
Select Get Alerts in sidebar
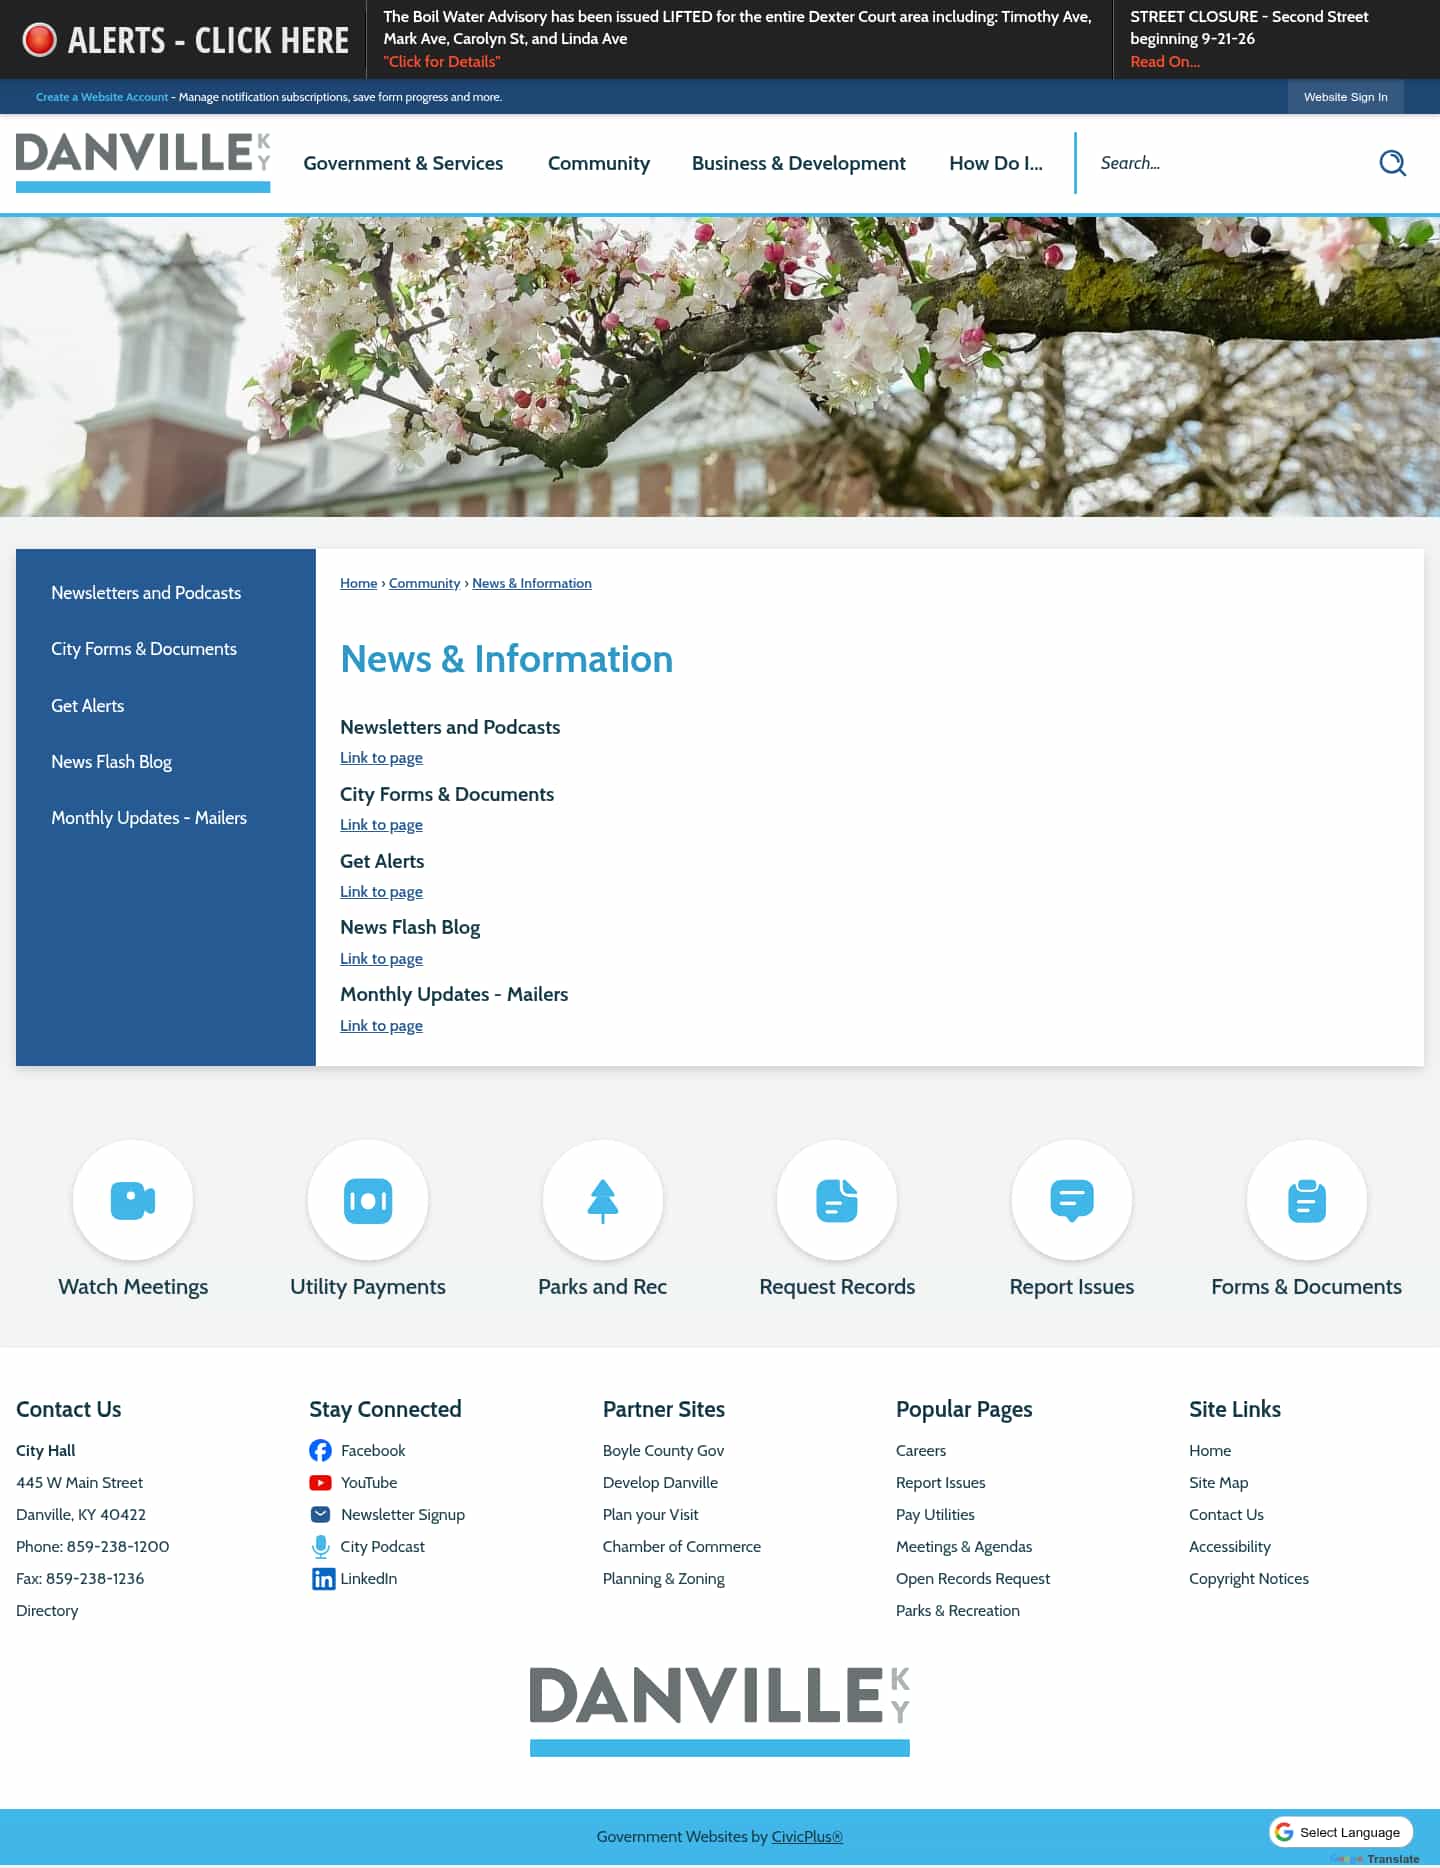[x=88, y=706]
